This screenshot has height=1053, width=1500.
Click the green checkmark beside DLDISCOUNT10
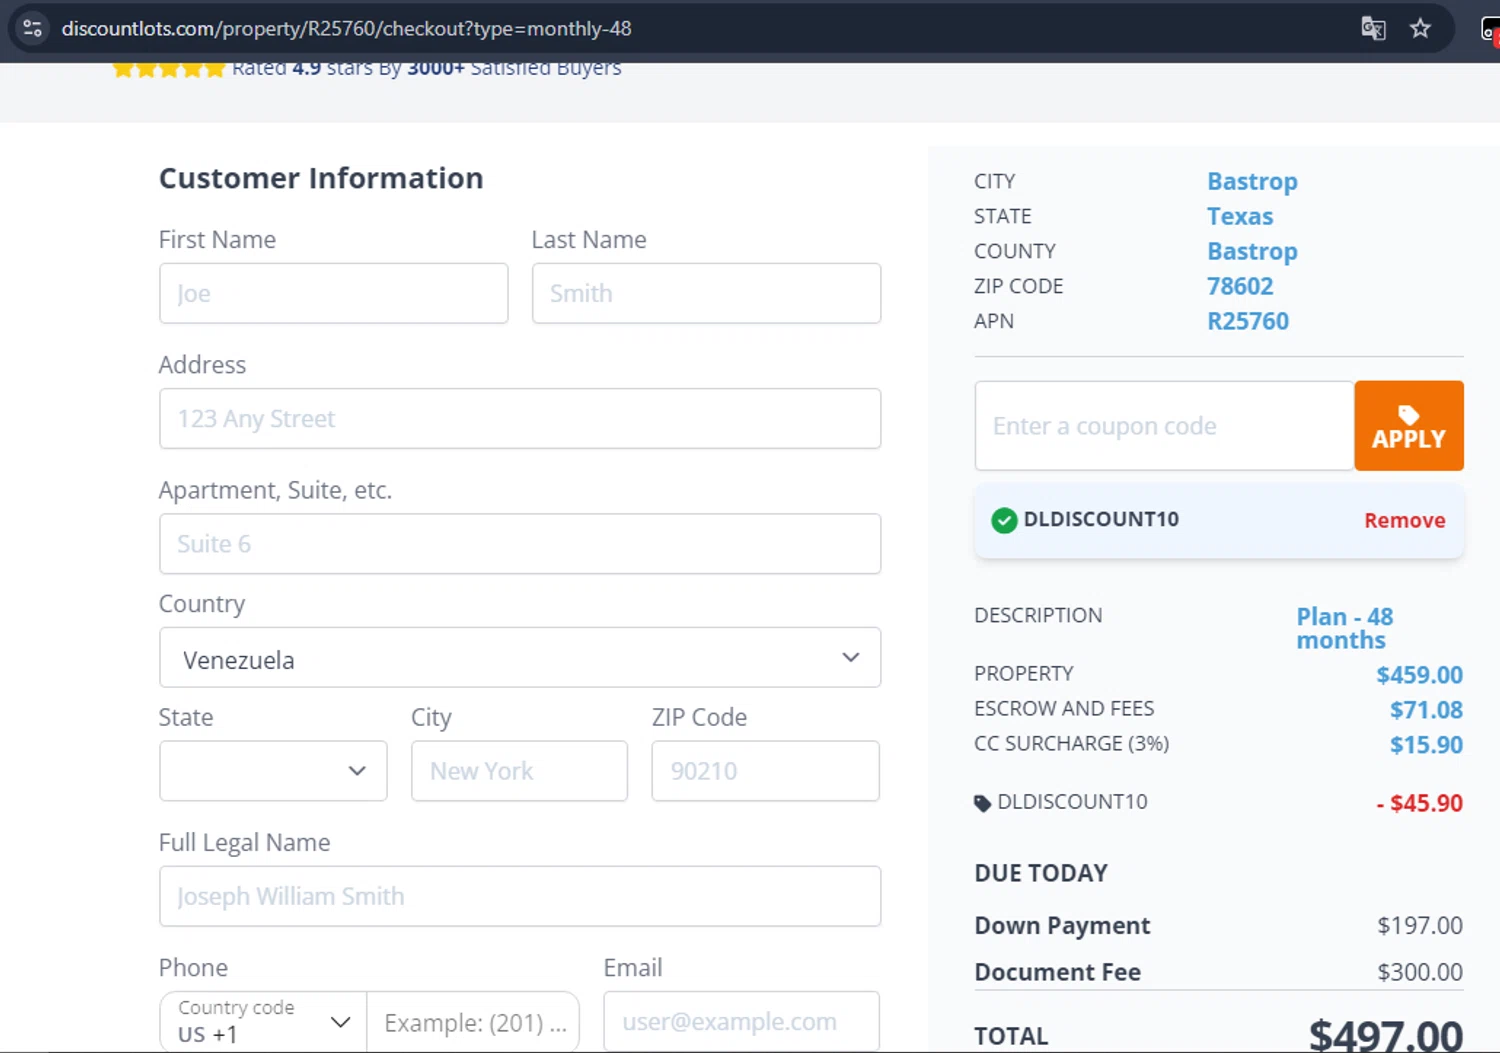tap(1004, 520)
